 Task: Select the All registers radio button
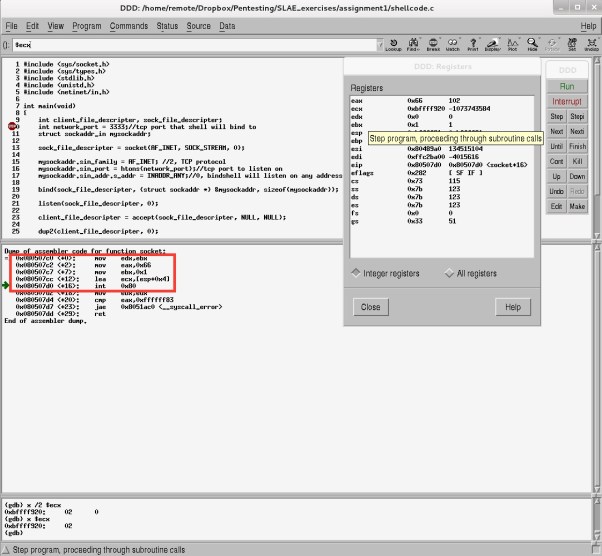click(448, 273)
